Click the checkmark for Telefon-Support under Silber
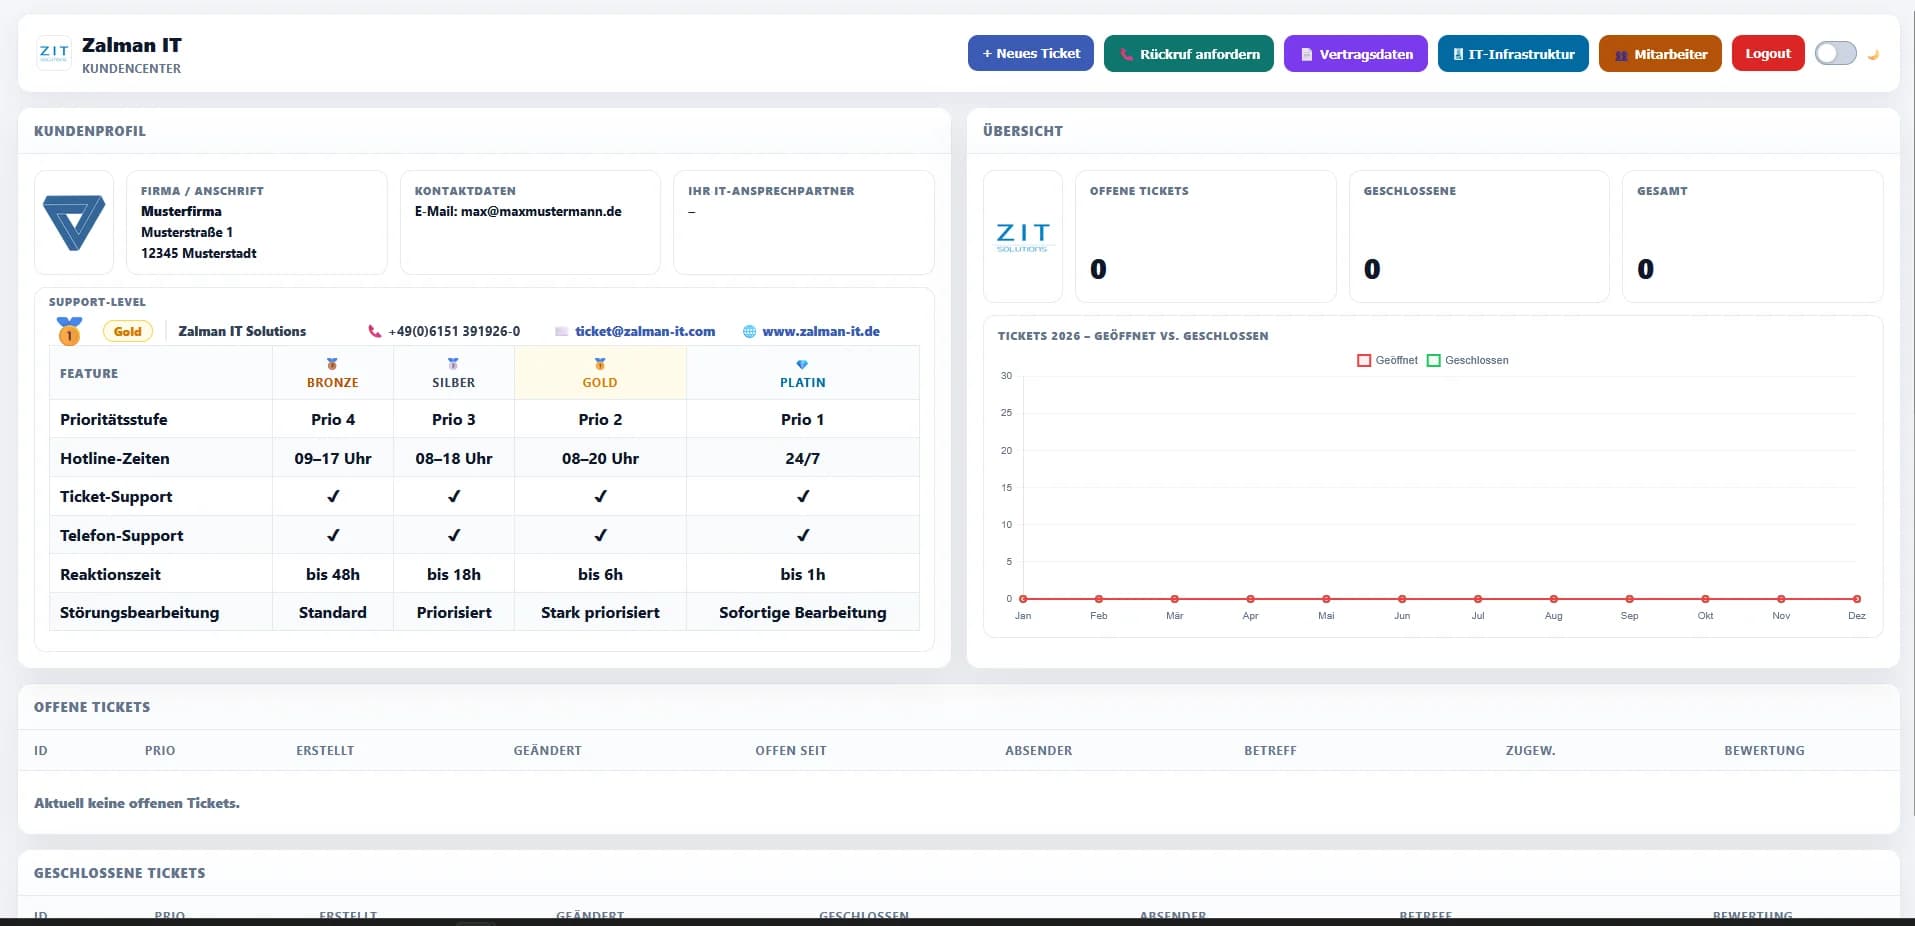This screenshot has width=1915, height=926. [x=454, y=535]
